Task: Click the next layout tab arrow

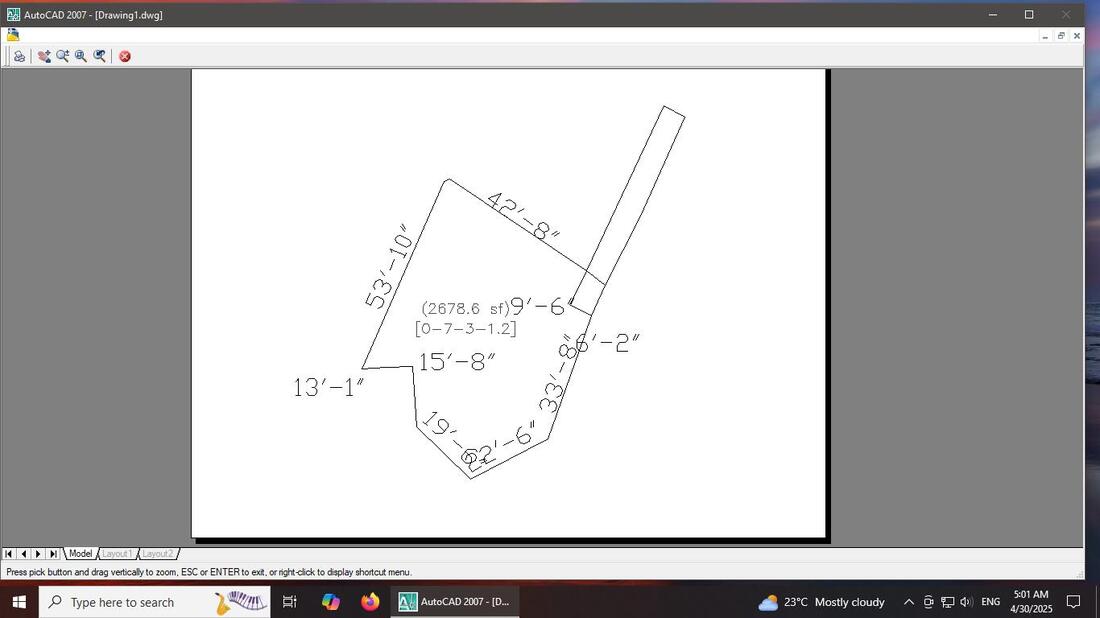Action: pyautogui.click(x=38, y=554)
